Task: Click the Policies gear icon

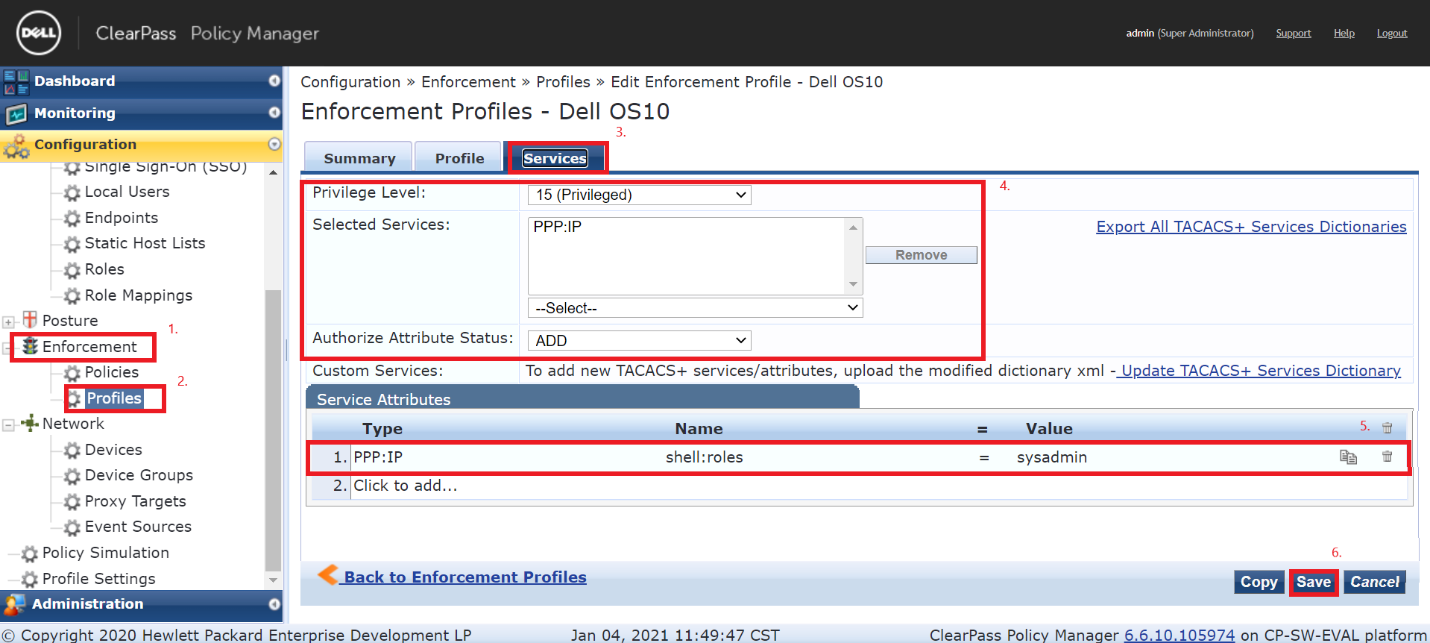Action: pyautogui.click(x=72, y=373)
